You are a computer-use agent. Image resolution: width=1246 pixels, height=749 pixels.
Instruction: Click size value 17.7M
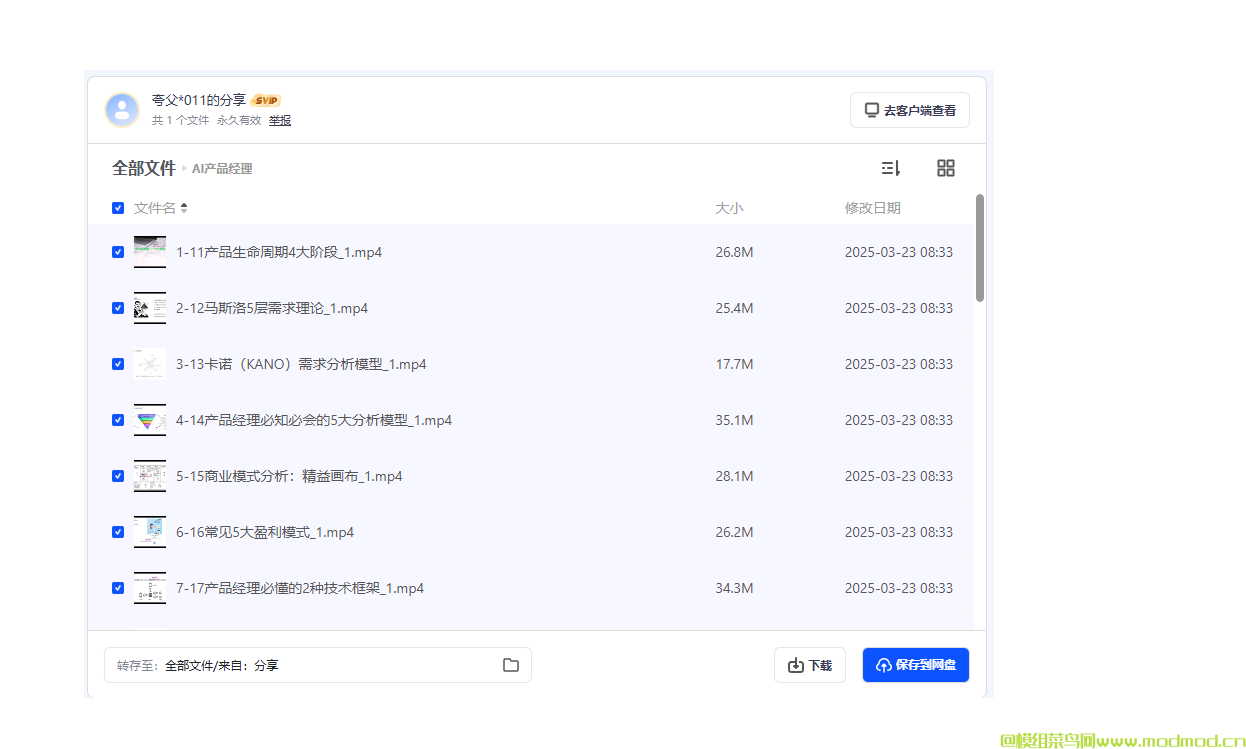coord(734,364)
